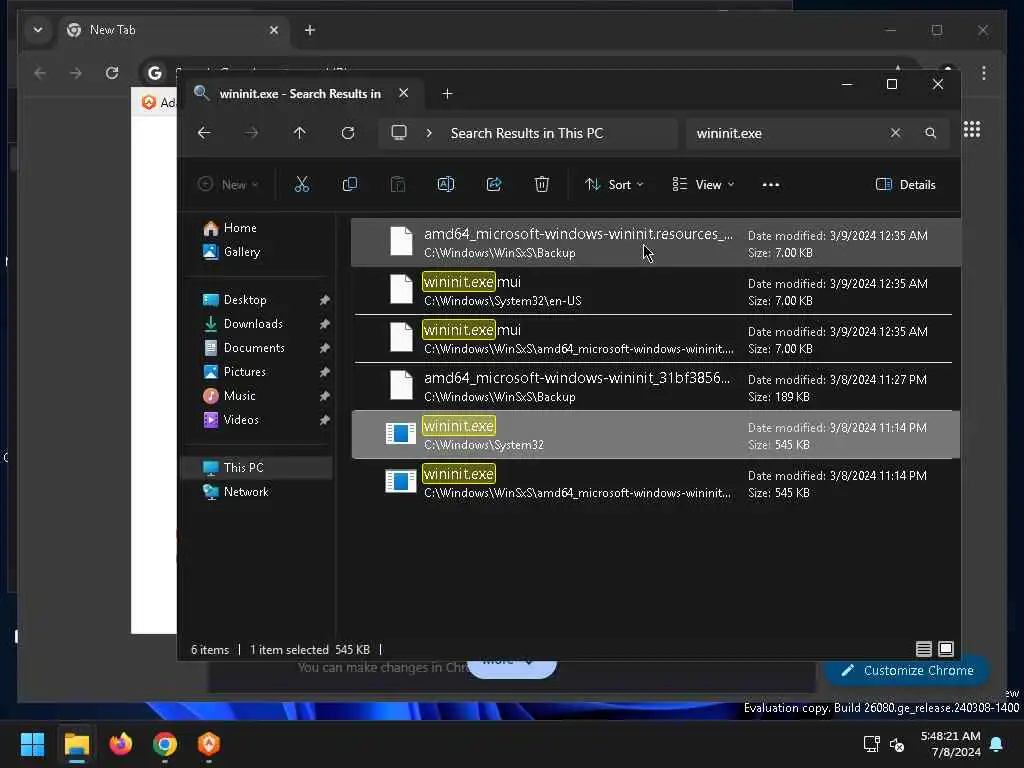The width and height of the screenshot is (1024, 768).
Task: Select amd64_microsoft-windows-wininit.resources file
Action: [656, 243]
